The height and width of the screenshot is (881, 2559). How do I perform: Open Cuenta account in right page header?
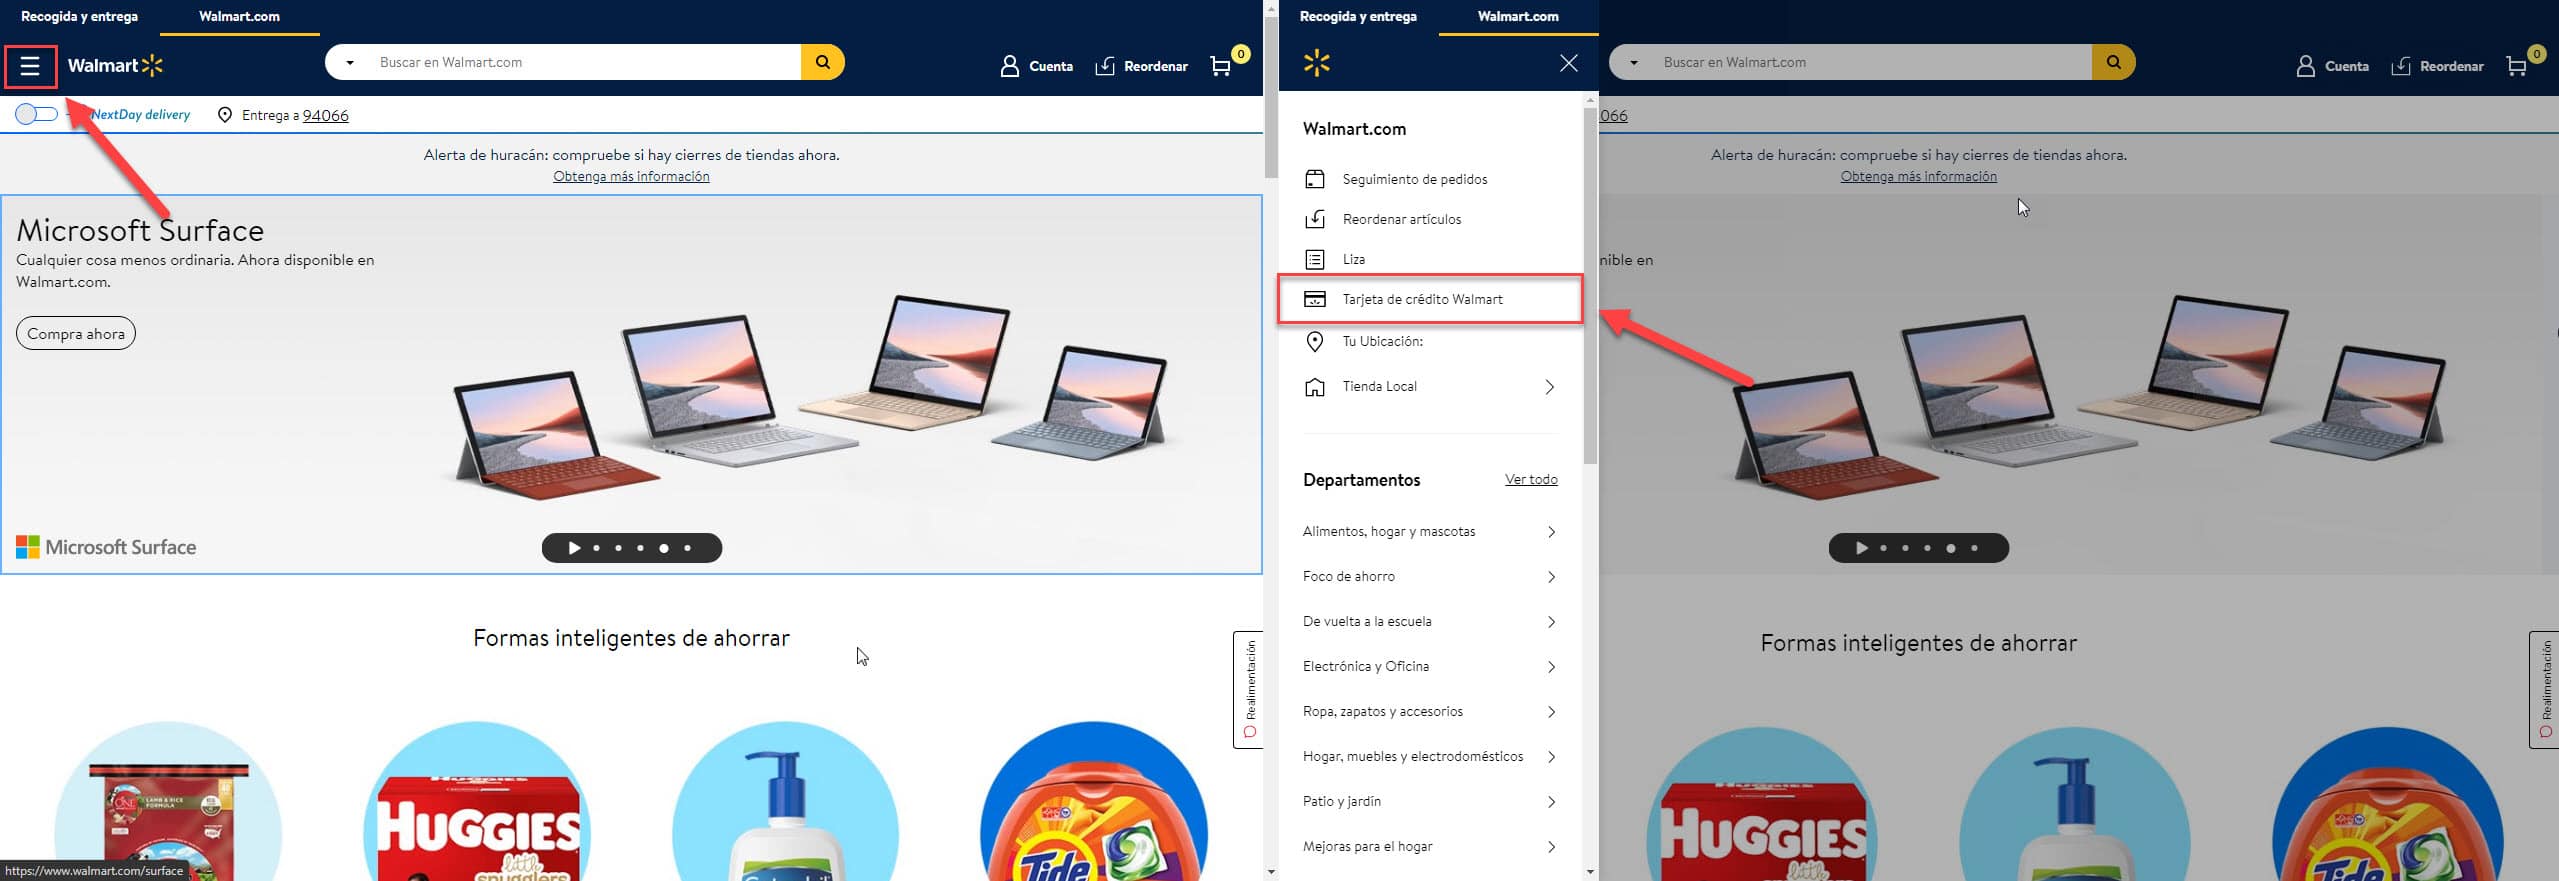2332,66
